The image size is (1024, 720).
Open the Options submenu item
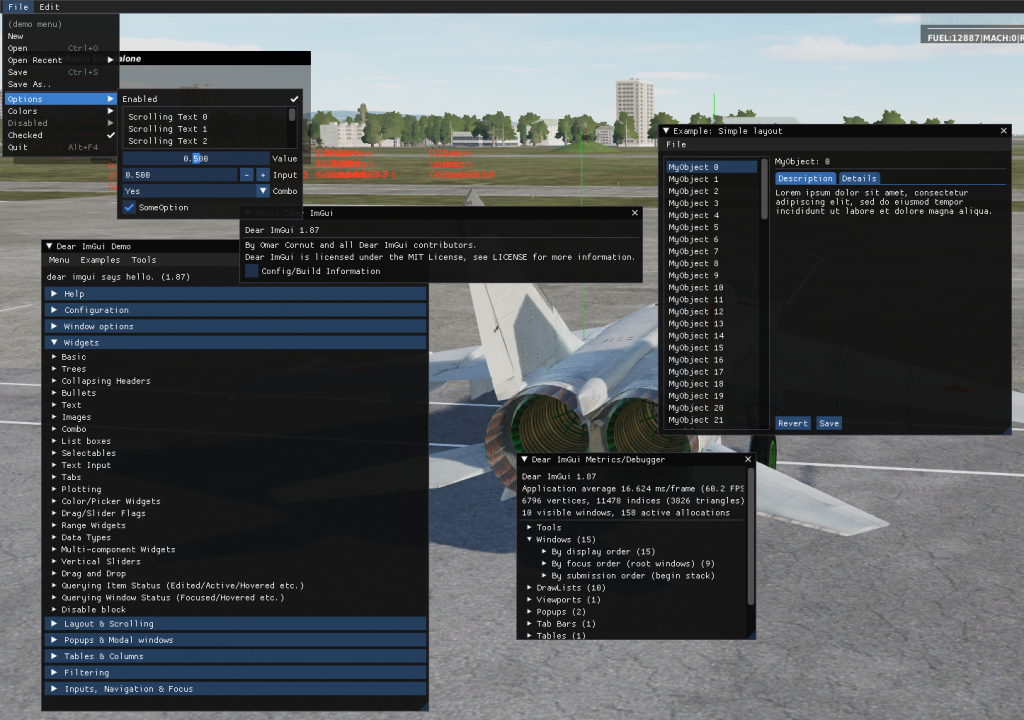coord(61,99)
